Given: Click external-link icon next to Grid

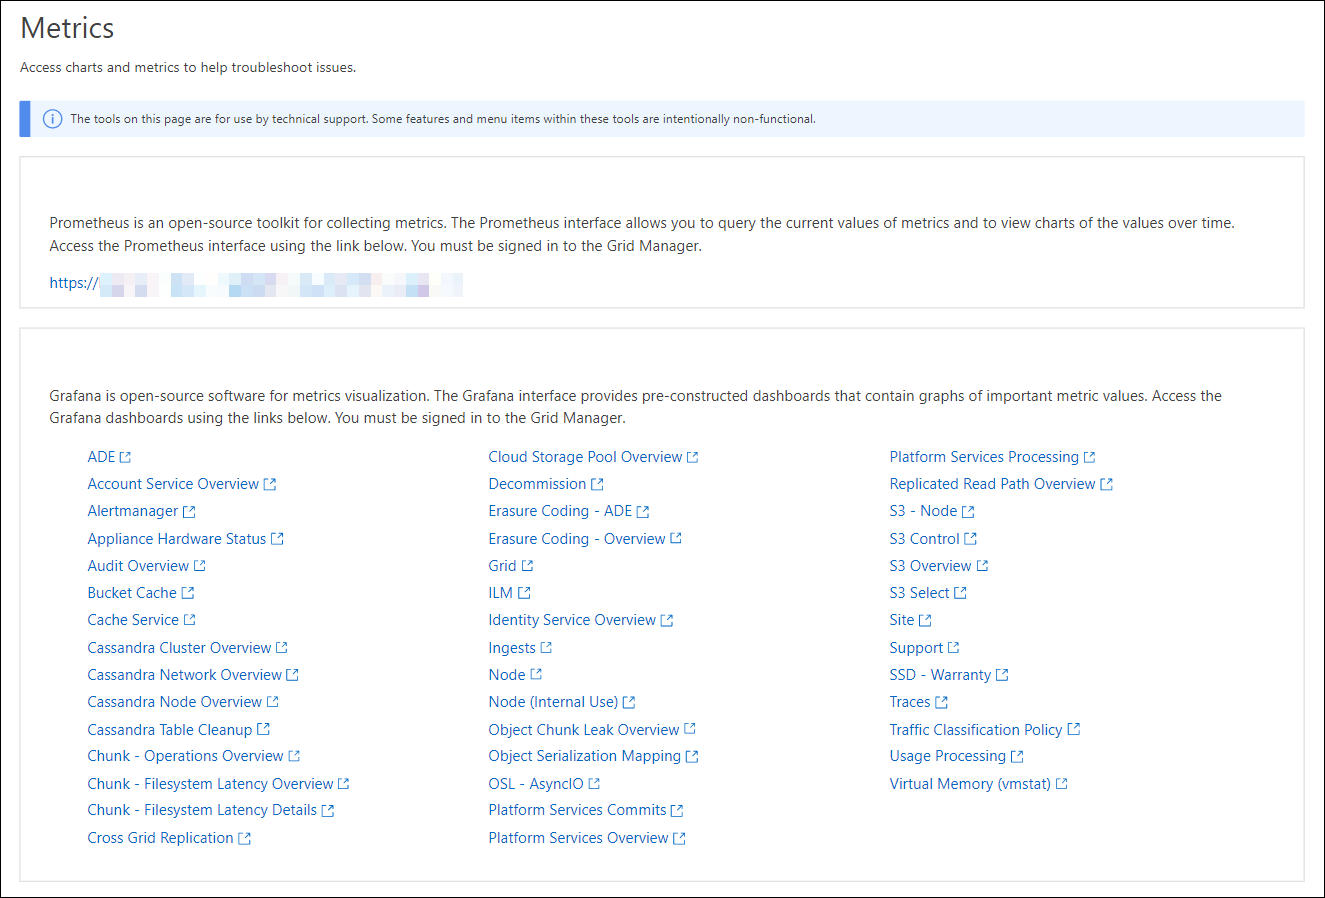Looking at the screenshot, I should (x=527, y=566).
